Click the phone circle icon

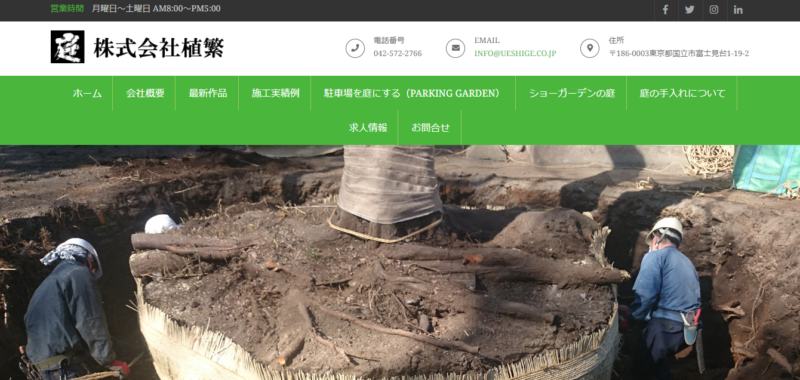[x=355, y=48]
